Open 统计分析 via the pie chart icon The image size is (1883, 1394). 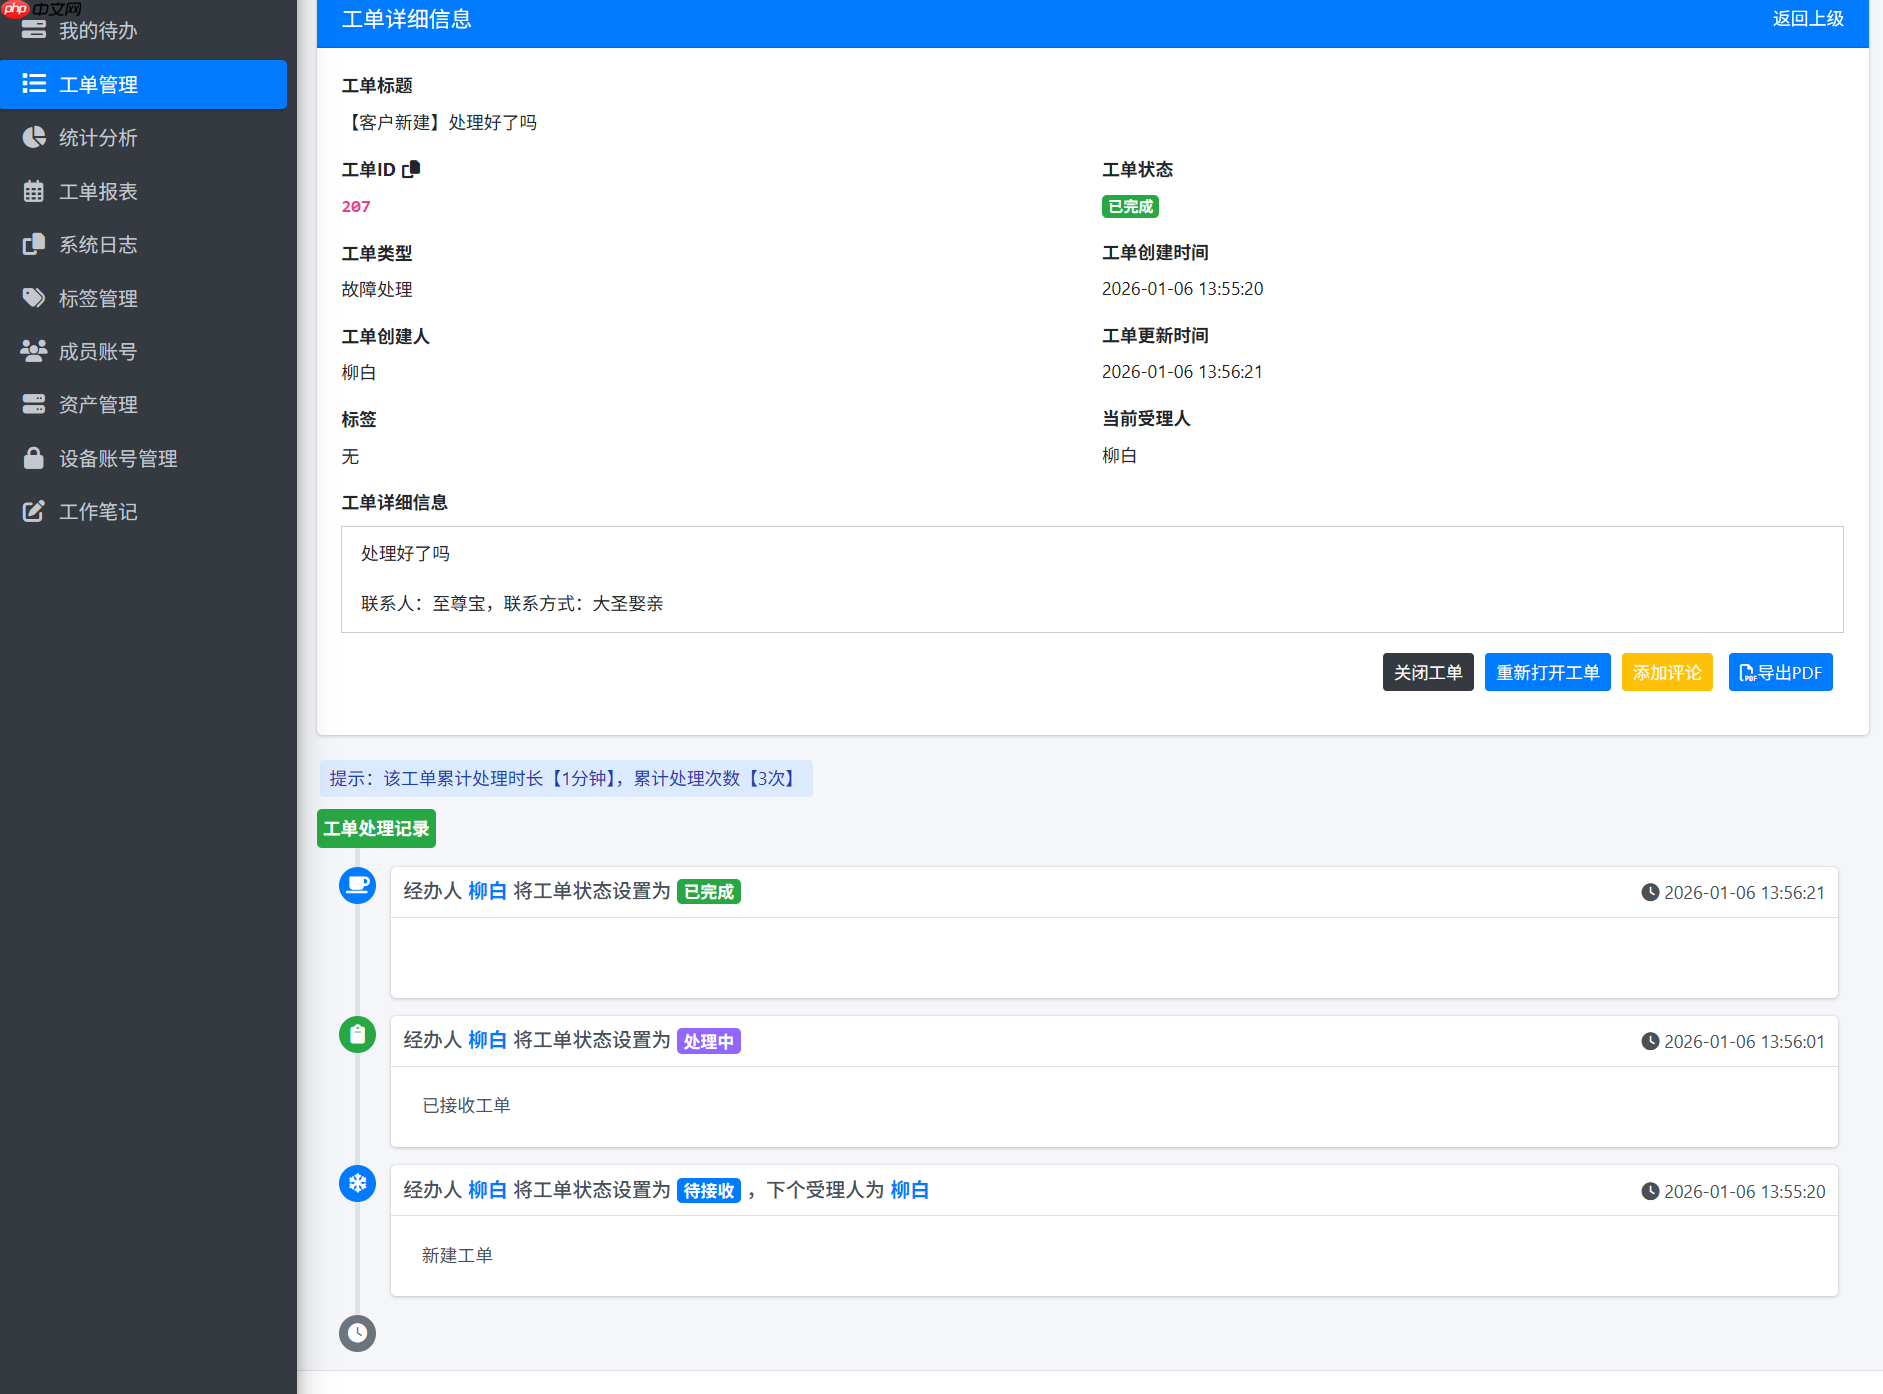[x=33, y=137]
